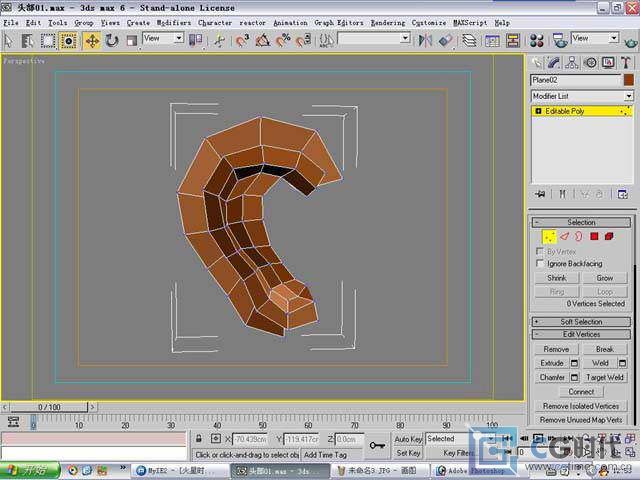Open Modifier List dropdown
Viewport: 640px width, 480px height.
582,96
